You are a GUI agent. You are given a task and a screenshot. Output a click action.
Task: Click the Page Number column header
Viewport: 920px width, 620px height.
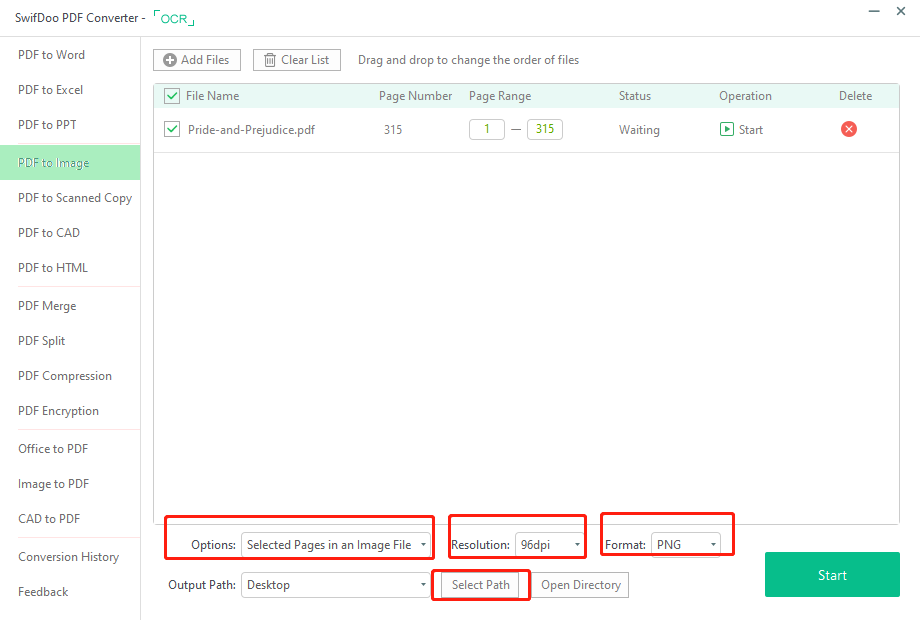click(x=415, y=96)
